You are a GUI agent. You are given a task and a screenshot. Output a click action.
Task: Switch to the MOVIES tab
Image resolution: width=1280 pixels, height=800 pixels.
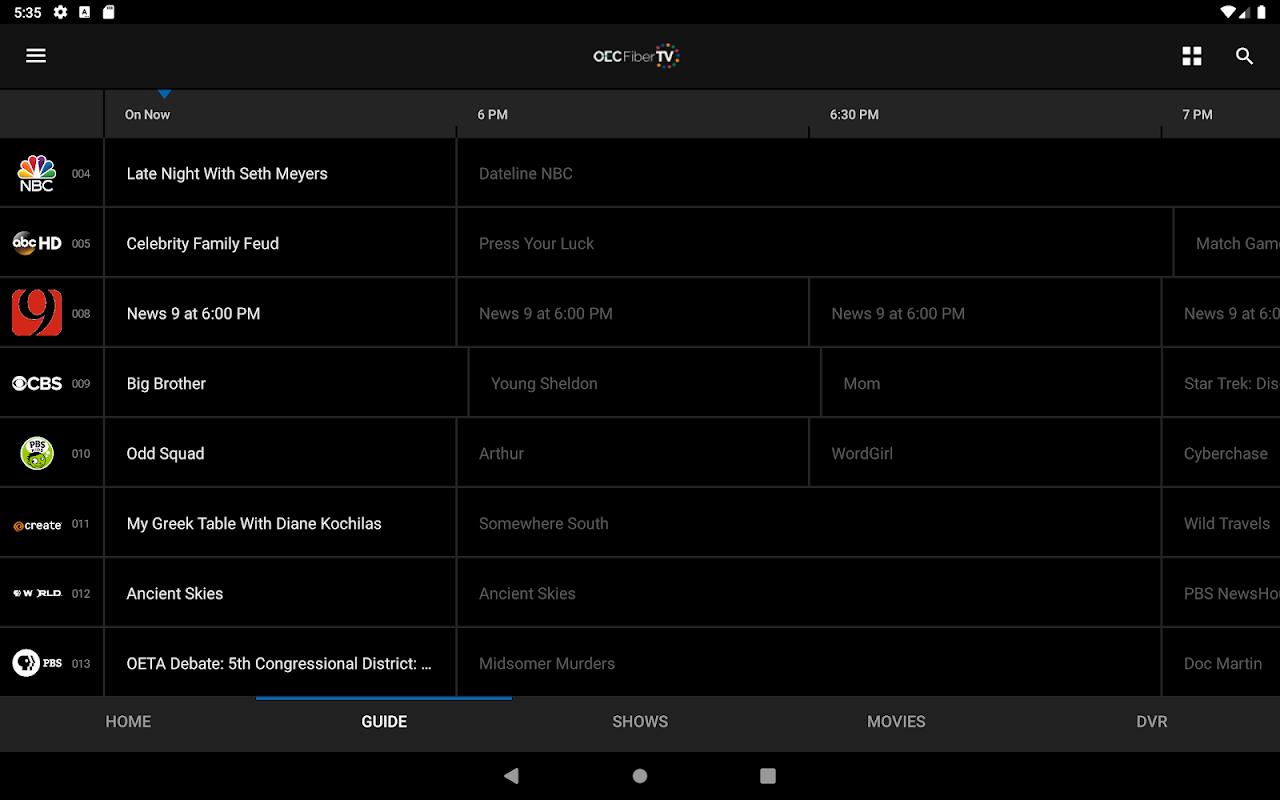point(896,721)
